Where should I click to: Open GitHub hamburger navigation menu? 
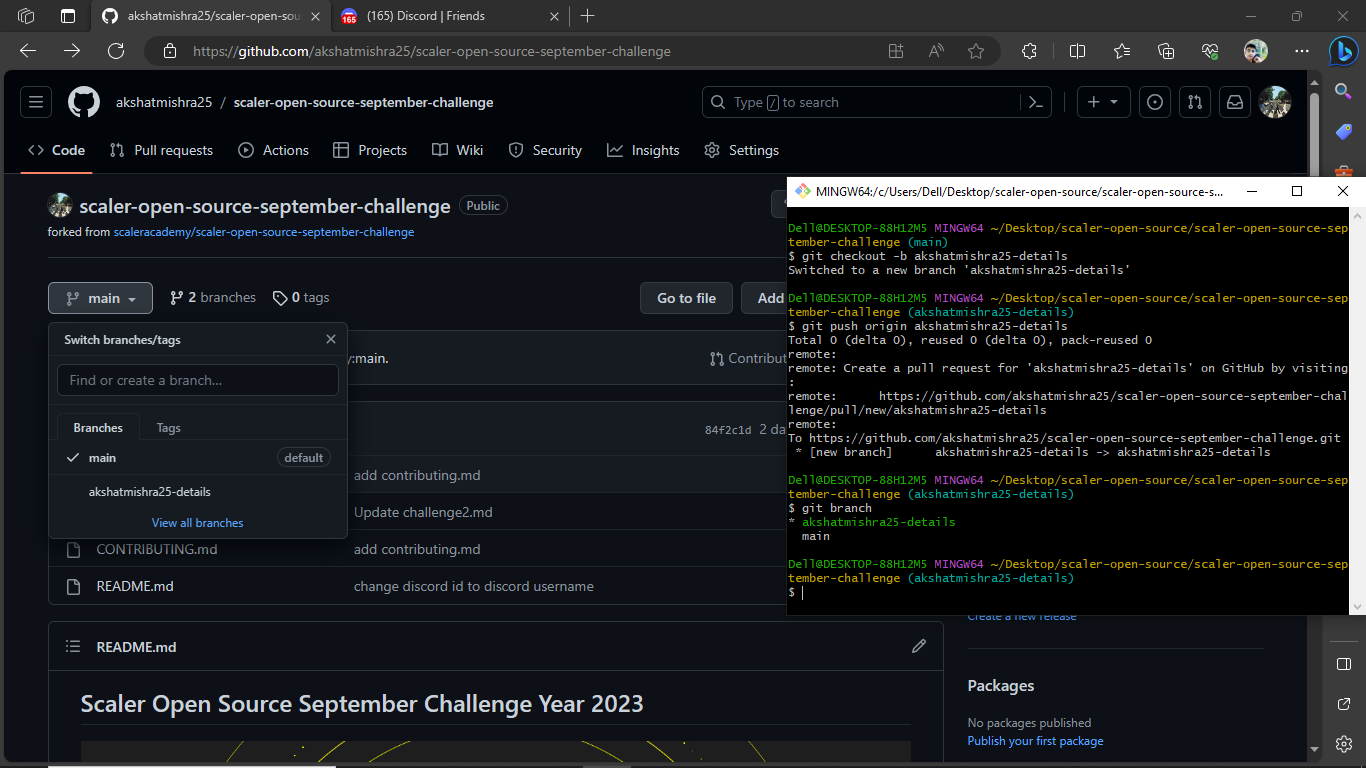[36, 102]
